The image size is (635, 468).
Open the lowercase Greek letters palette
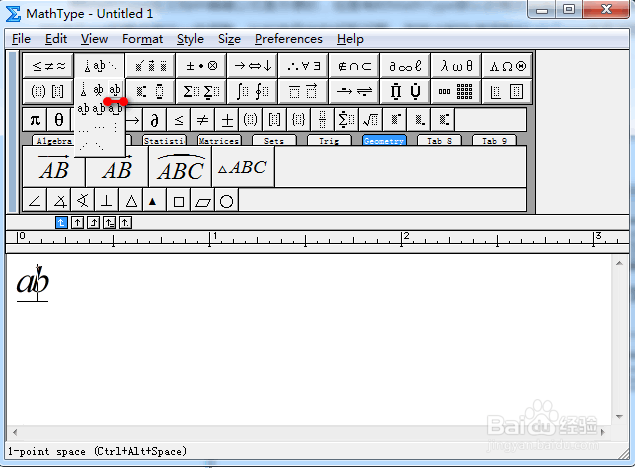(456, 66)
